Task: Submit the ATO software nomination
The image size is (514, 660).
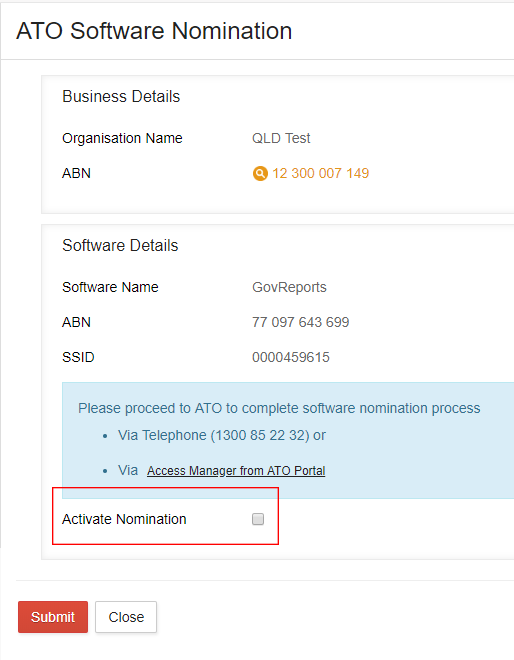Action: (53, 617)
